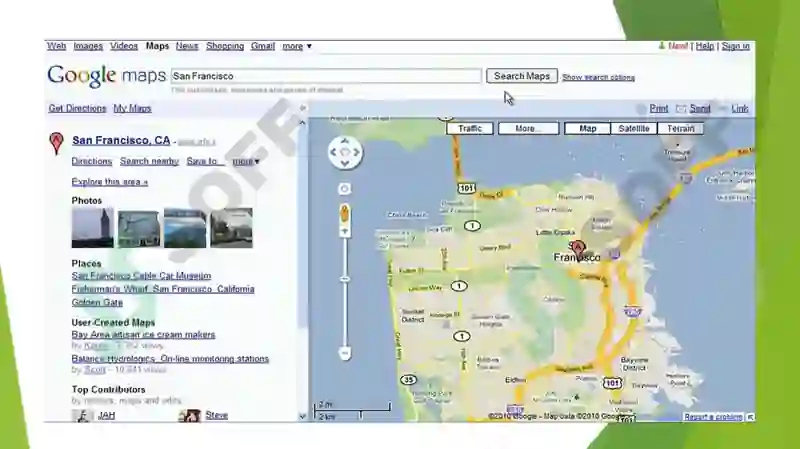Click Search nearby
Image resolution: width=800 pixels, height=449 pixels.
(149, 161)
